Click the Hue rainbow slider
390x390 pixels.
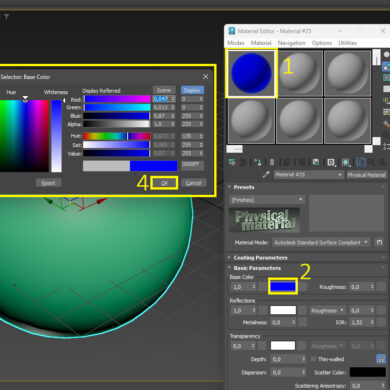pyautogui.click(x=117, y=136)
